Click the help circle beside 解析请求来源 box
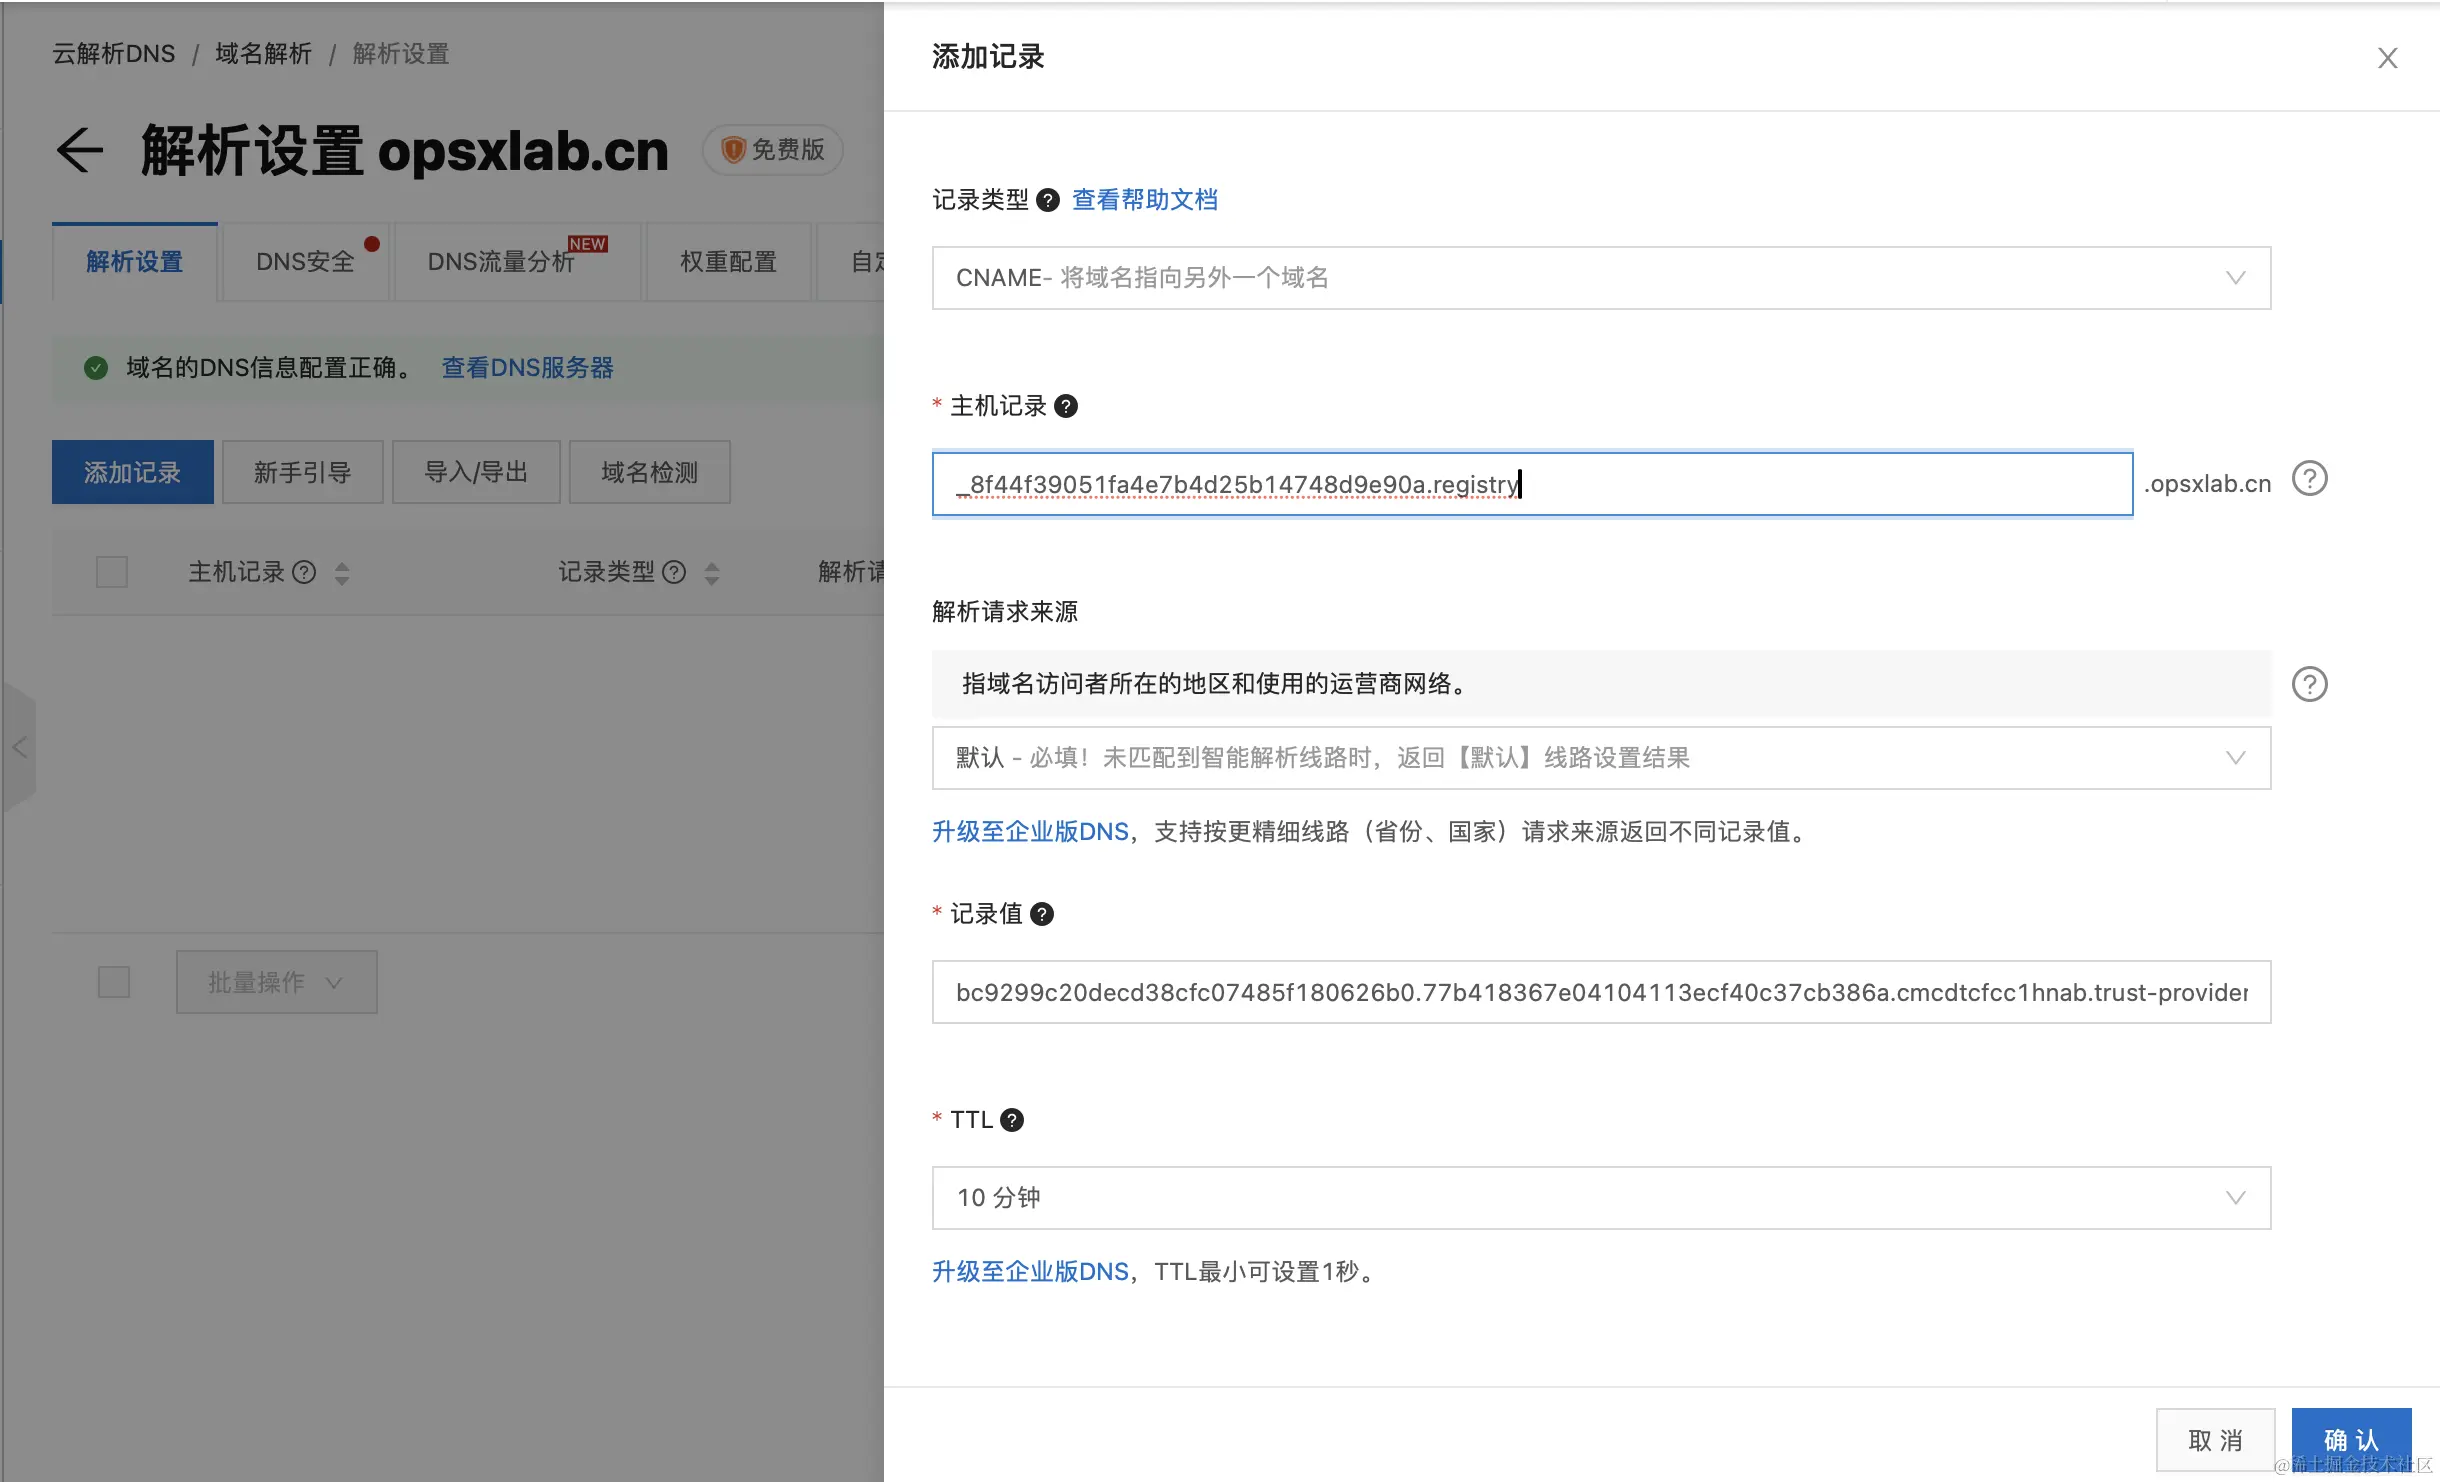This screenshot has width=2440, height=1482. click(2310, 684)
